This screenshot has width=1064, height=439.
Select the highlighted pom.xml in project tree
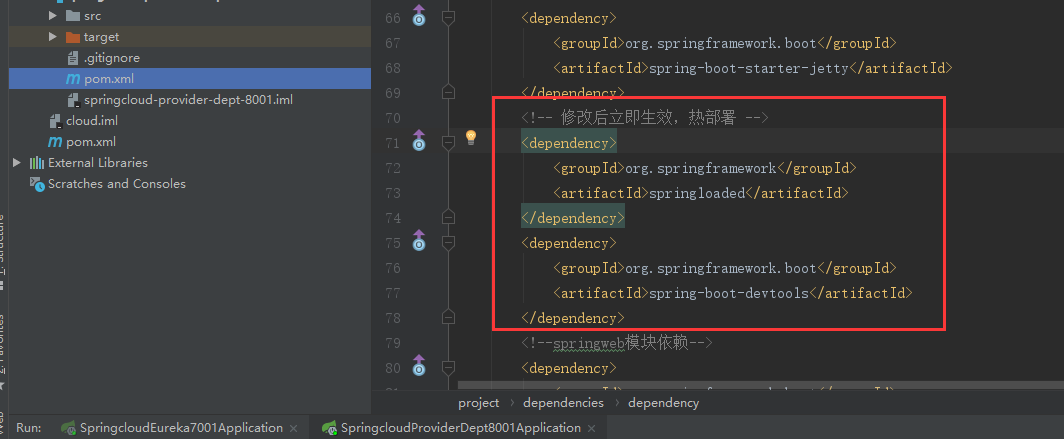pos(190,79)
